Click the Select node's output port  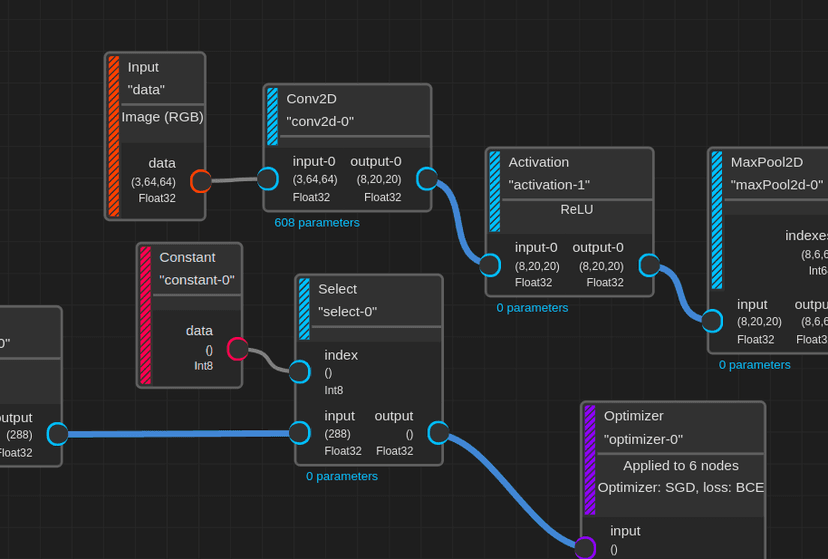438,433
